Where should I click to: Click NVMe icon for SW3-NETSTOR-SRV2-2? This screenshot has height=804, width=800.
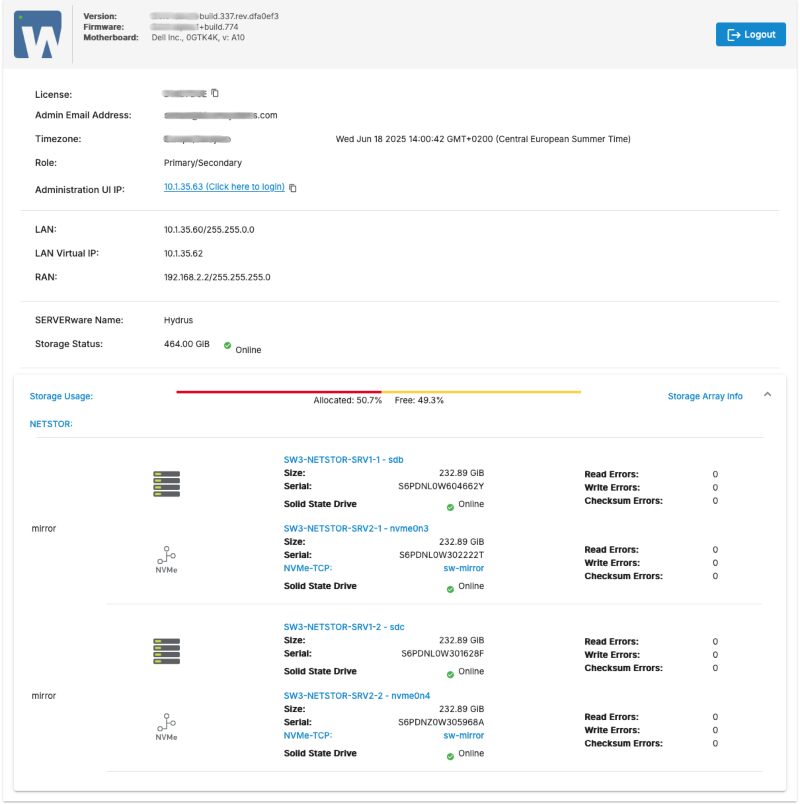point(166,727)
